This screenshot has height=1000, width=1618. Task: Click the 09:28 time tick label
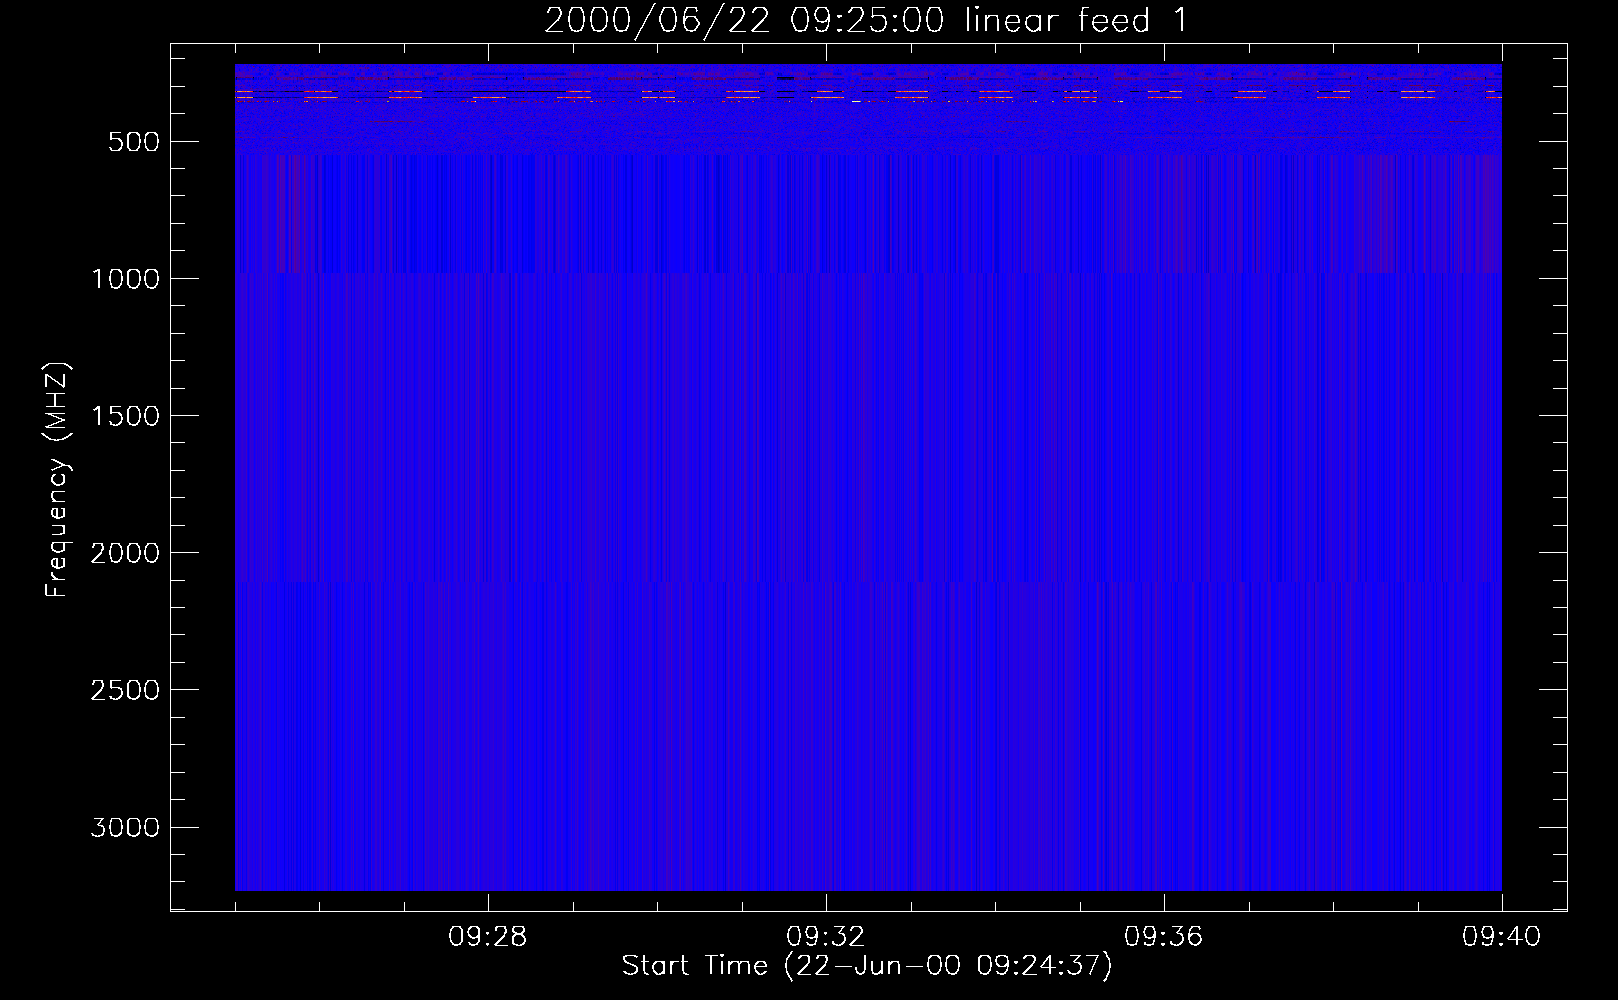[488, 937]
